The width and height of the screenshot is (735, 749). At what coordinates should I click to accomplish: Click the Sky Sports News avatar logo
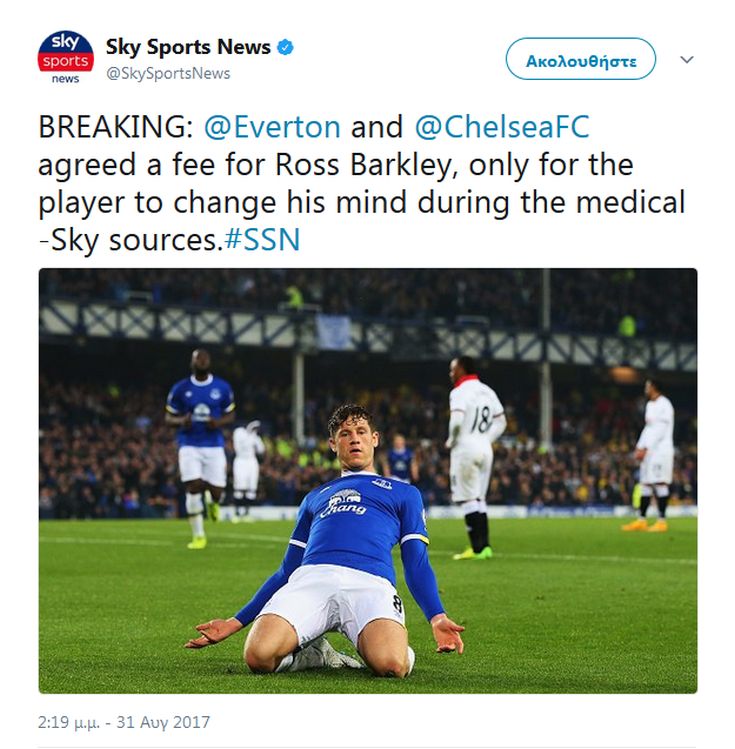pyautogui.click(x=65, y=58)
